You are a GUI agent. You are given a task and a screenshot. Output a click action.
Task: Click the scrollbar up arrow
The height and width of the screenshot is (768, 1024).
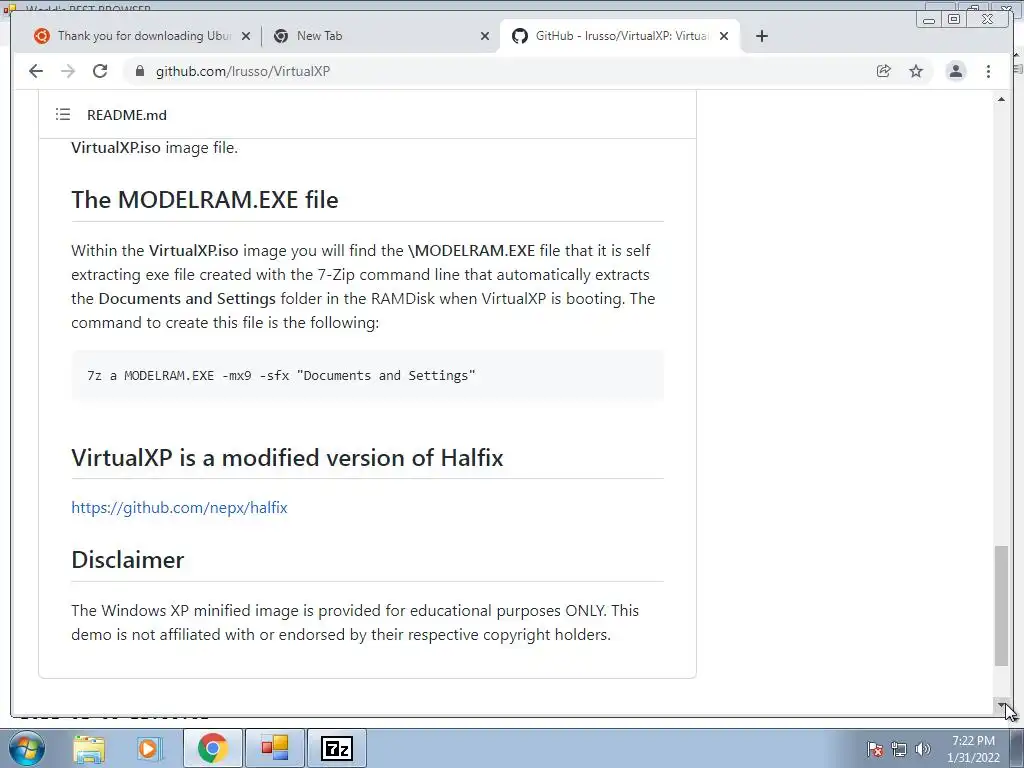point(1001,99)
